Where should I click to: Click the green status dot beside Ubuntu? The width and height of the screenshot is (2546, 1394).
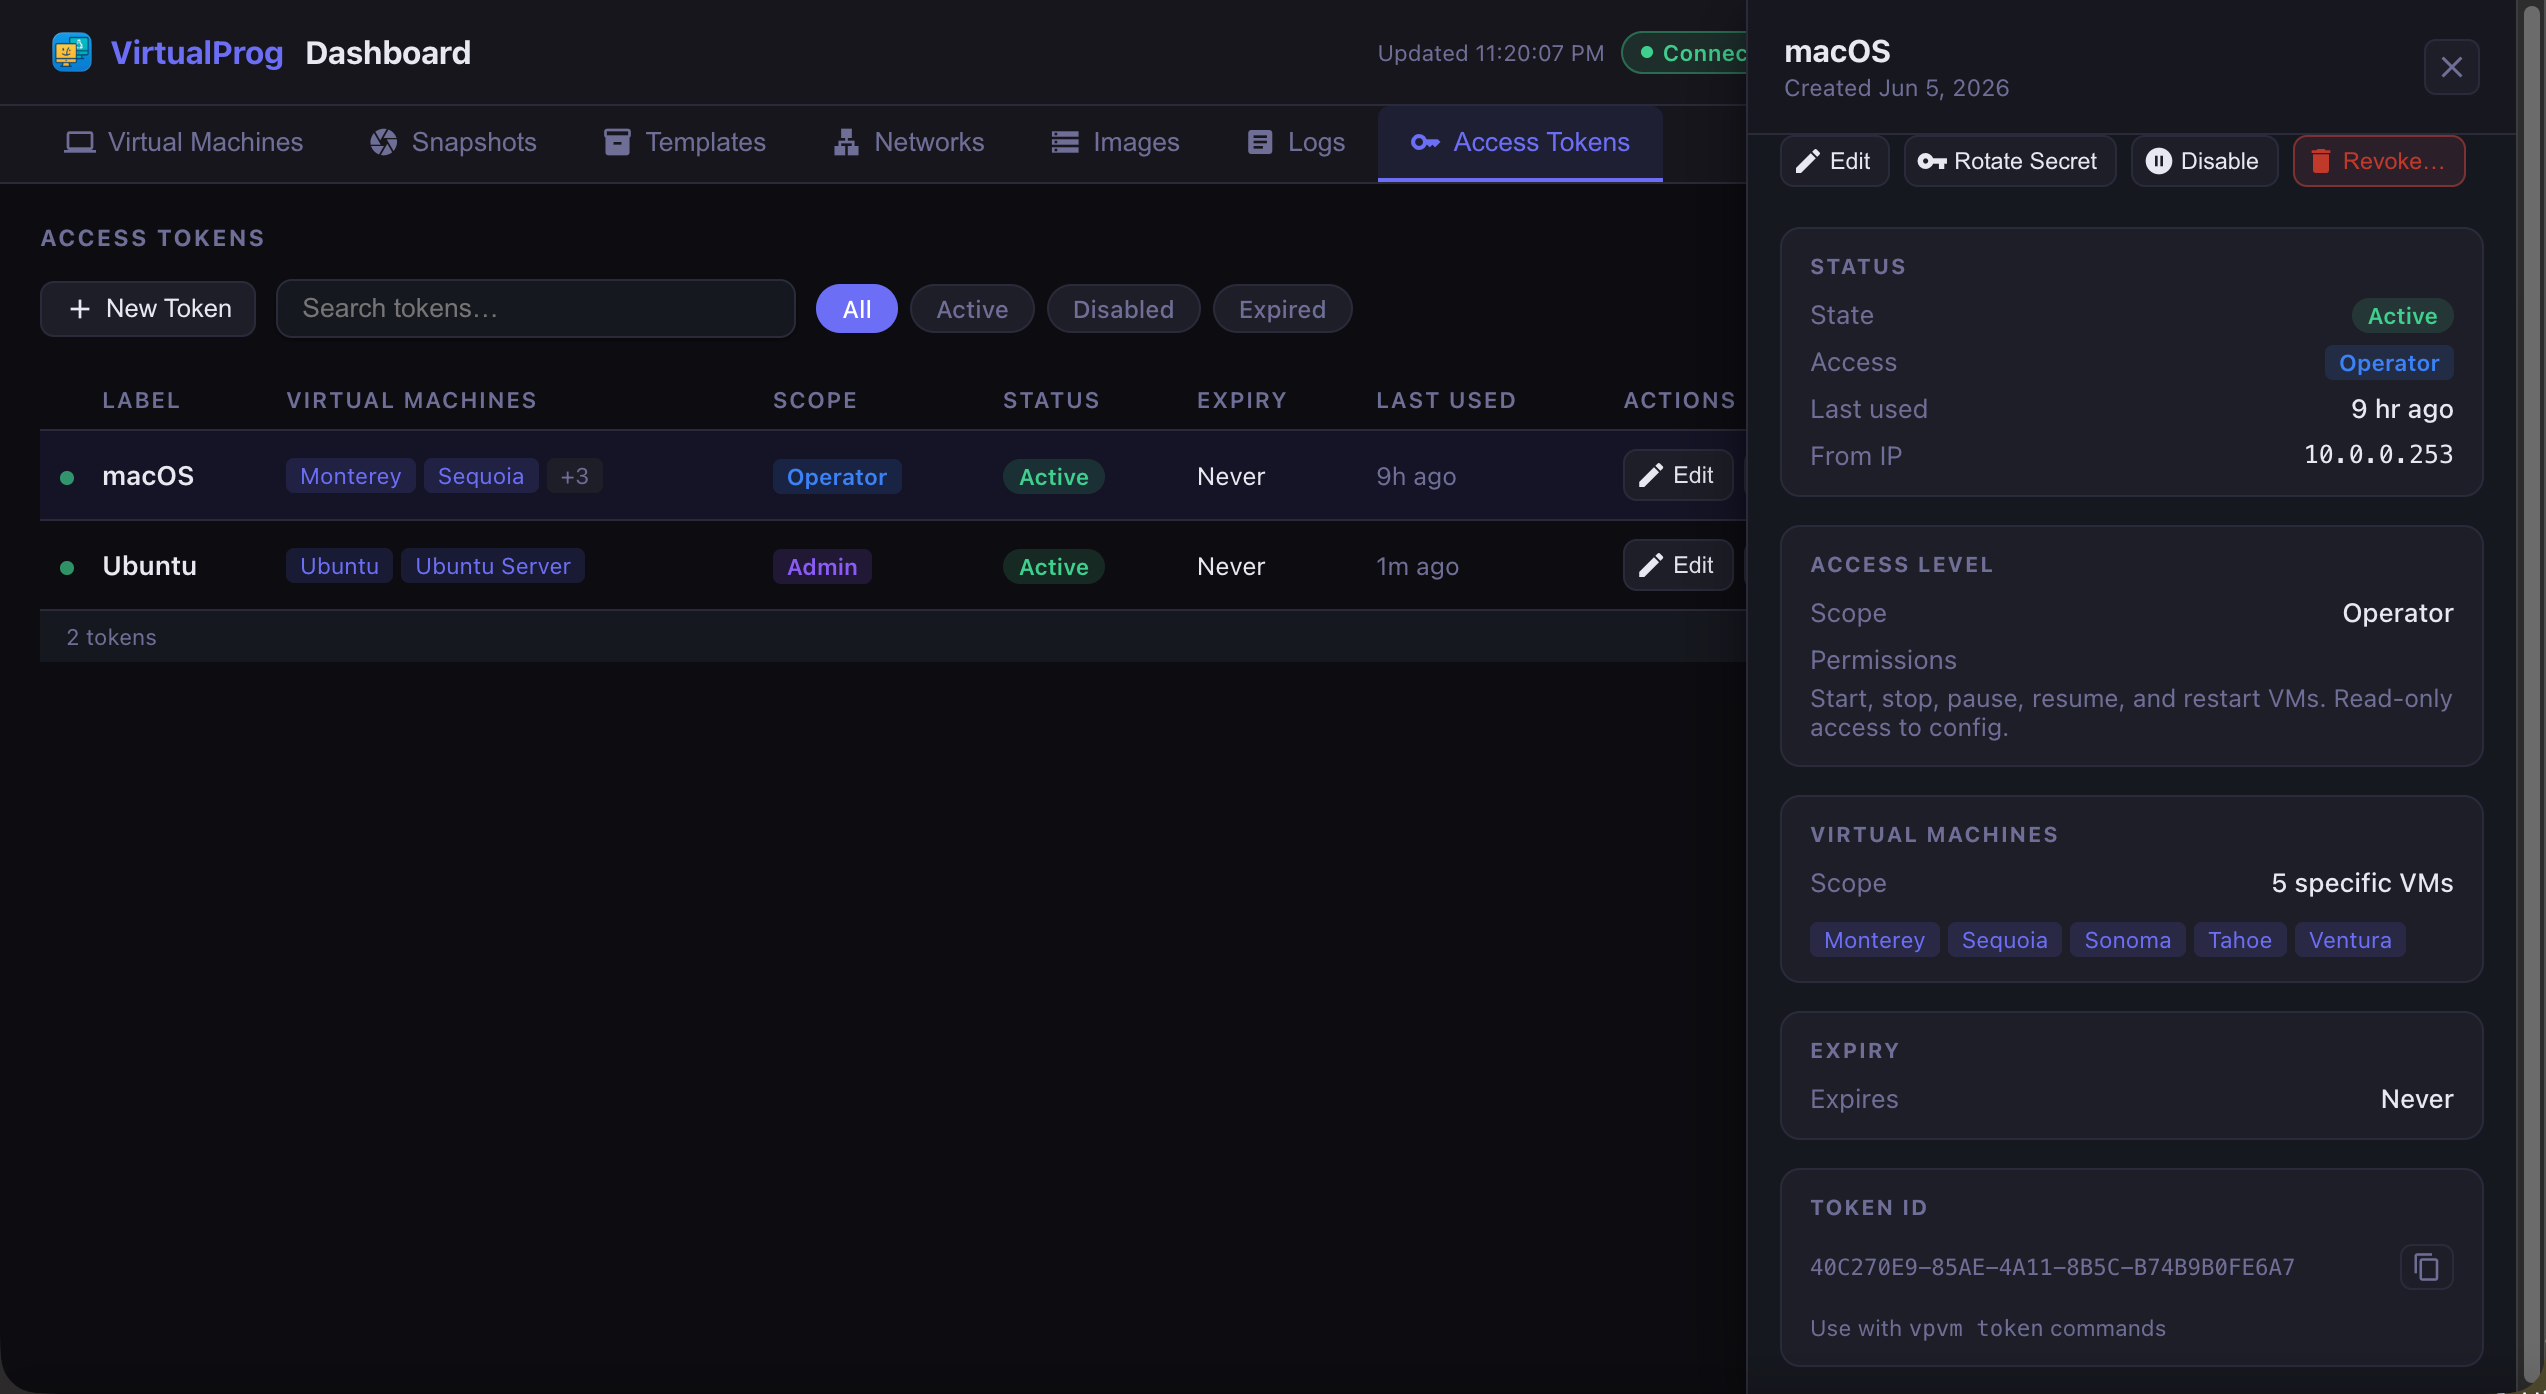[x=67, y=567]
